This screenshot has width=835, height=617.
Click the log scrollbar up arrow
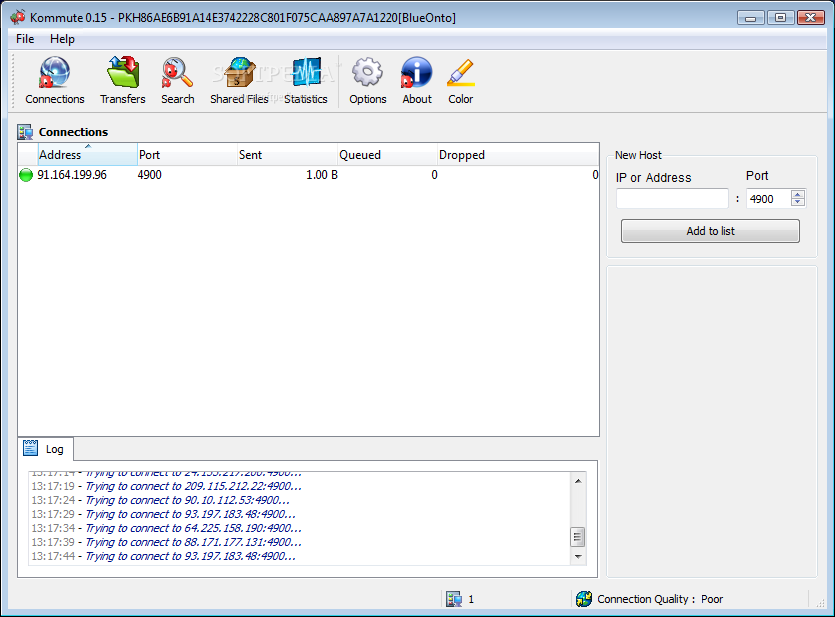[x=578, y=481]
